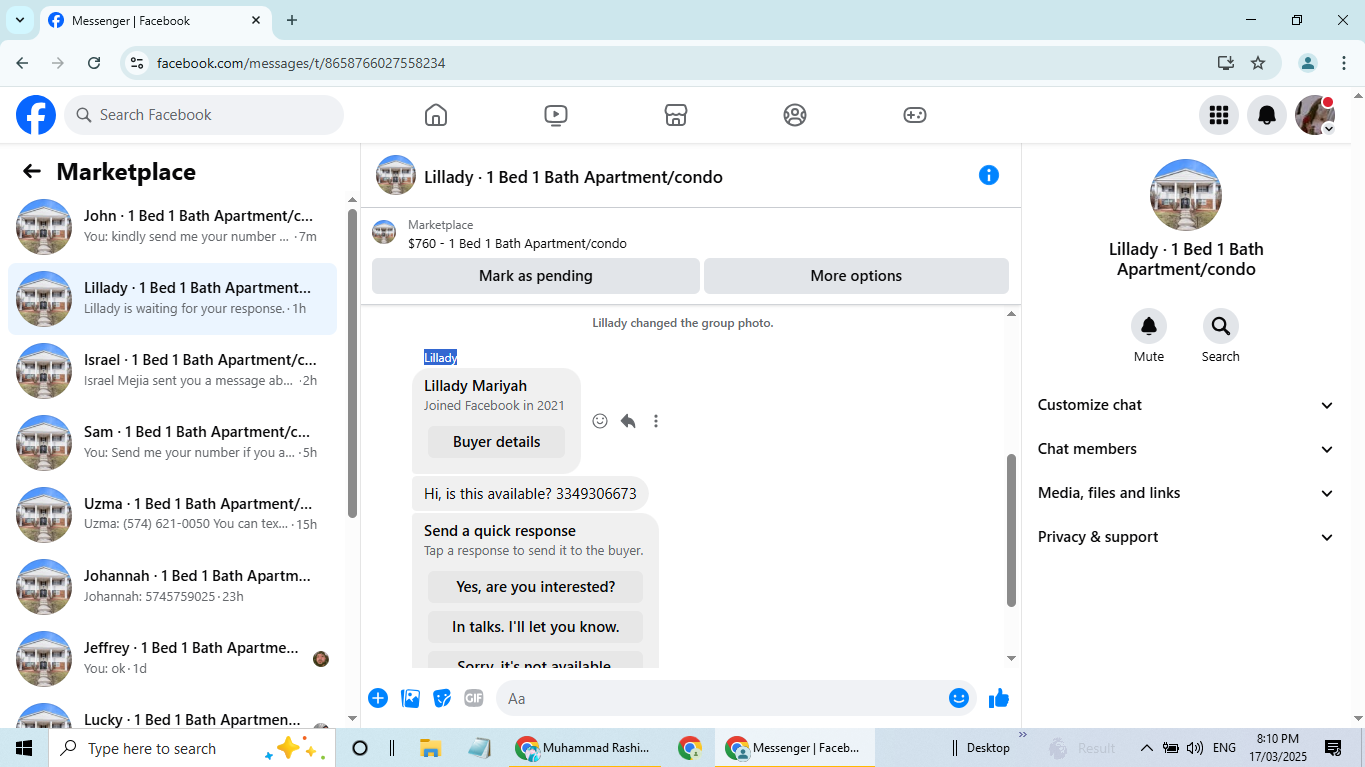
Task: Reply to Lillady's message
Action: [628, 421]
